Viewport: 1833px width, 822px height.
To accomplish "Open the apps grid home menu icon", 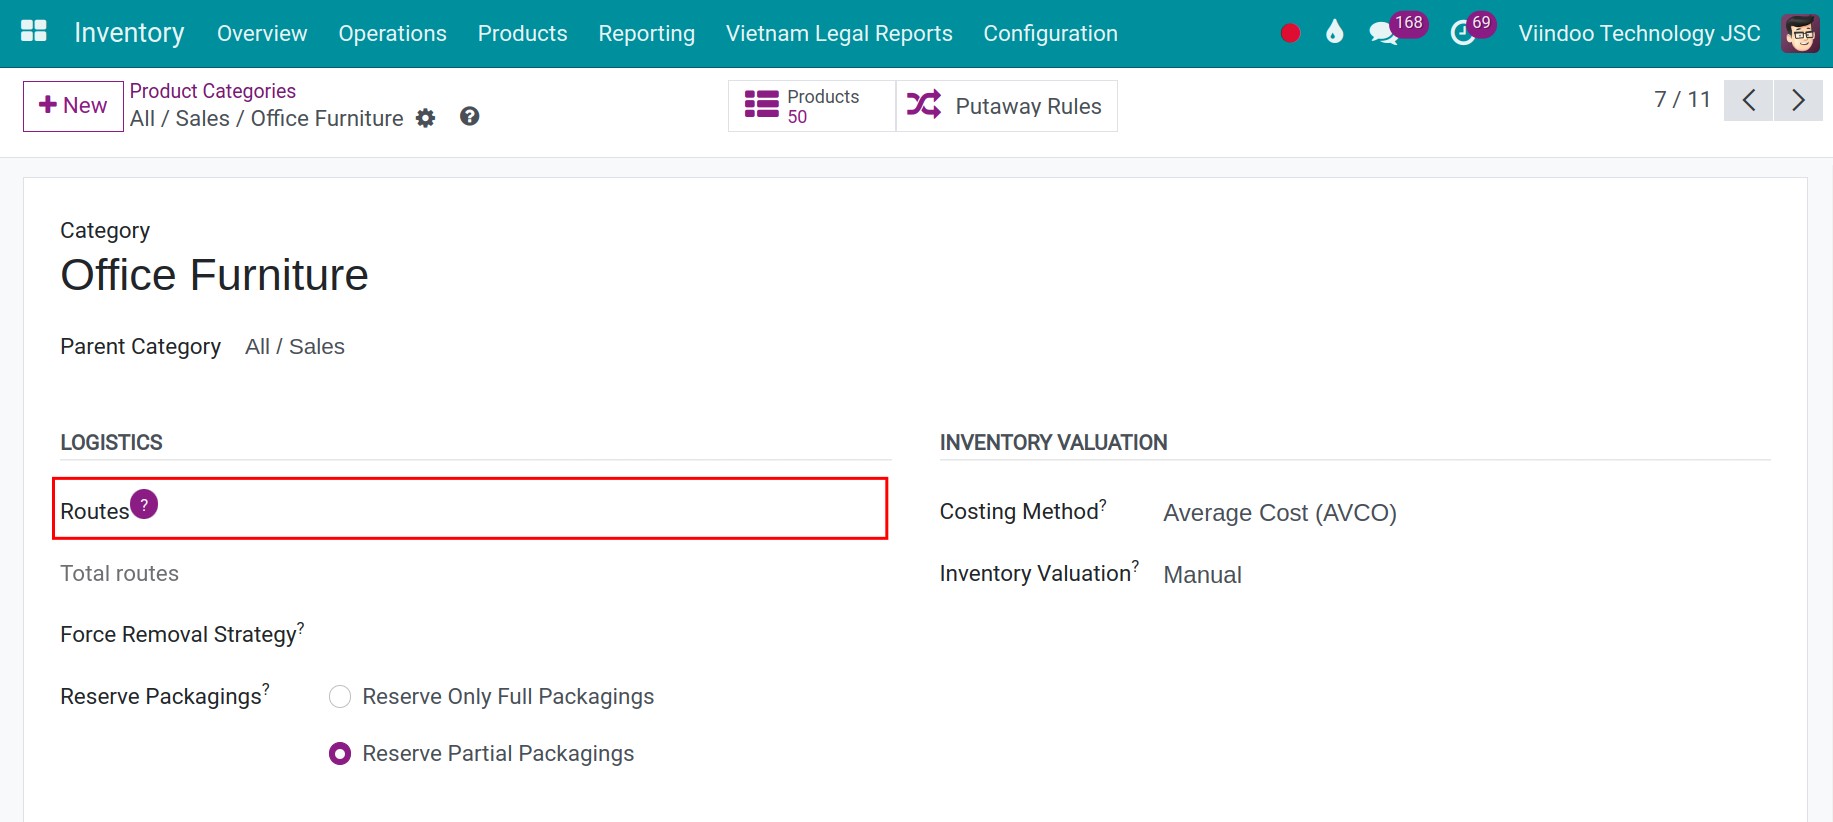I will click(x=34, y=32).
